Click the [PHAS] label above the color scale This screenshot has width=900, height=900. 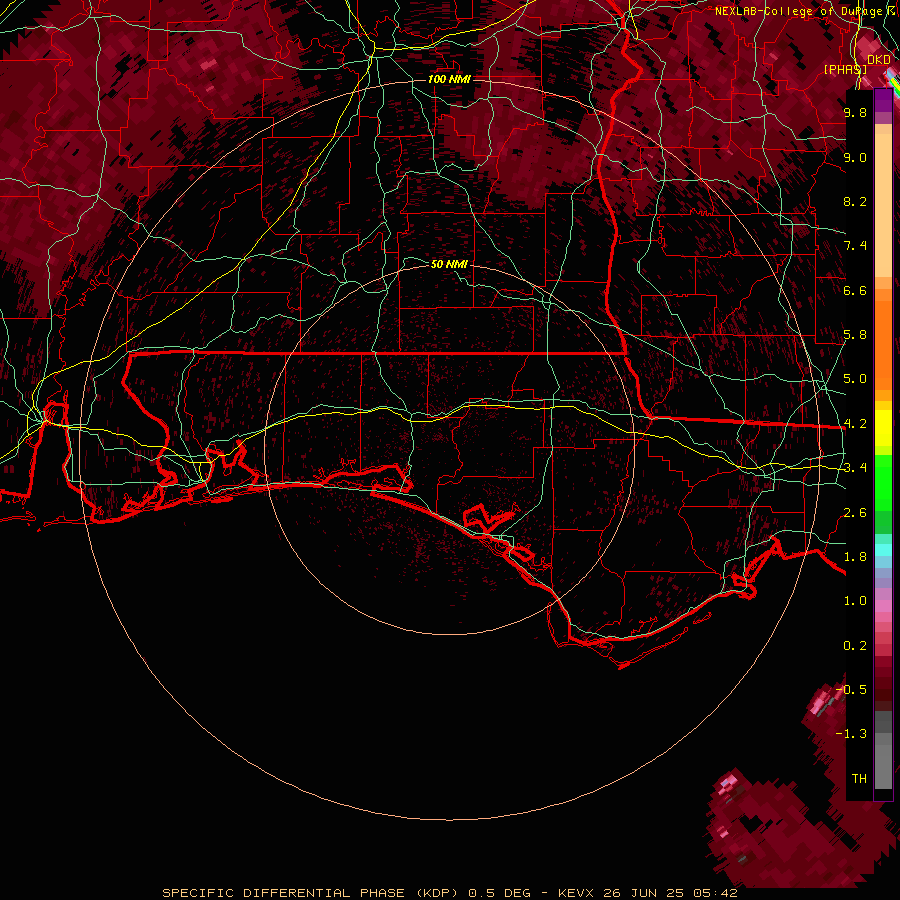point(845,69)
